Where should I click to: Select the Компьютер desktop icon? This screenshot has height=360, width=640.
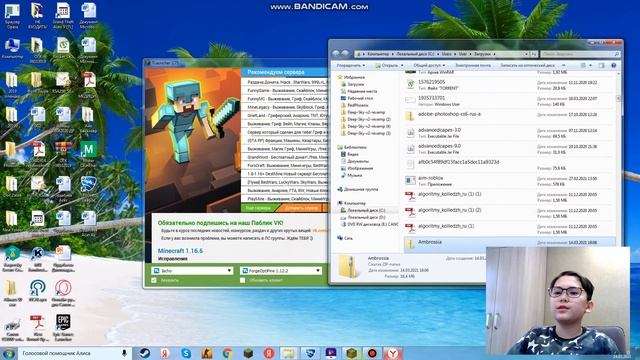tap(12, 49)
